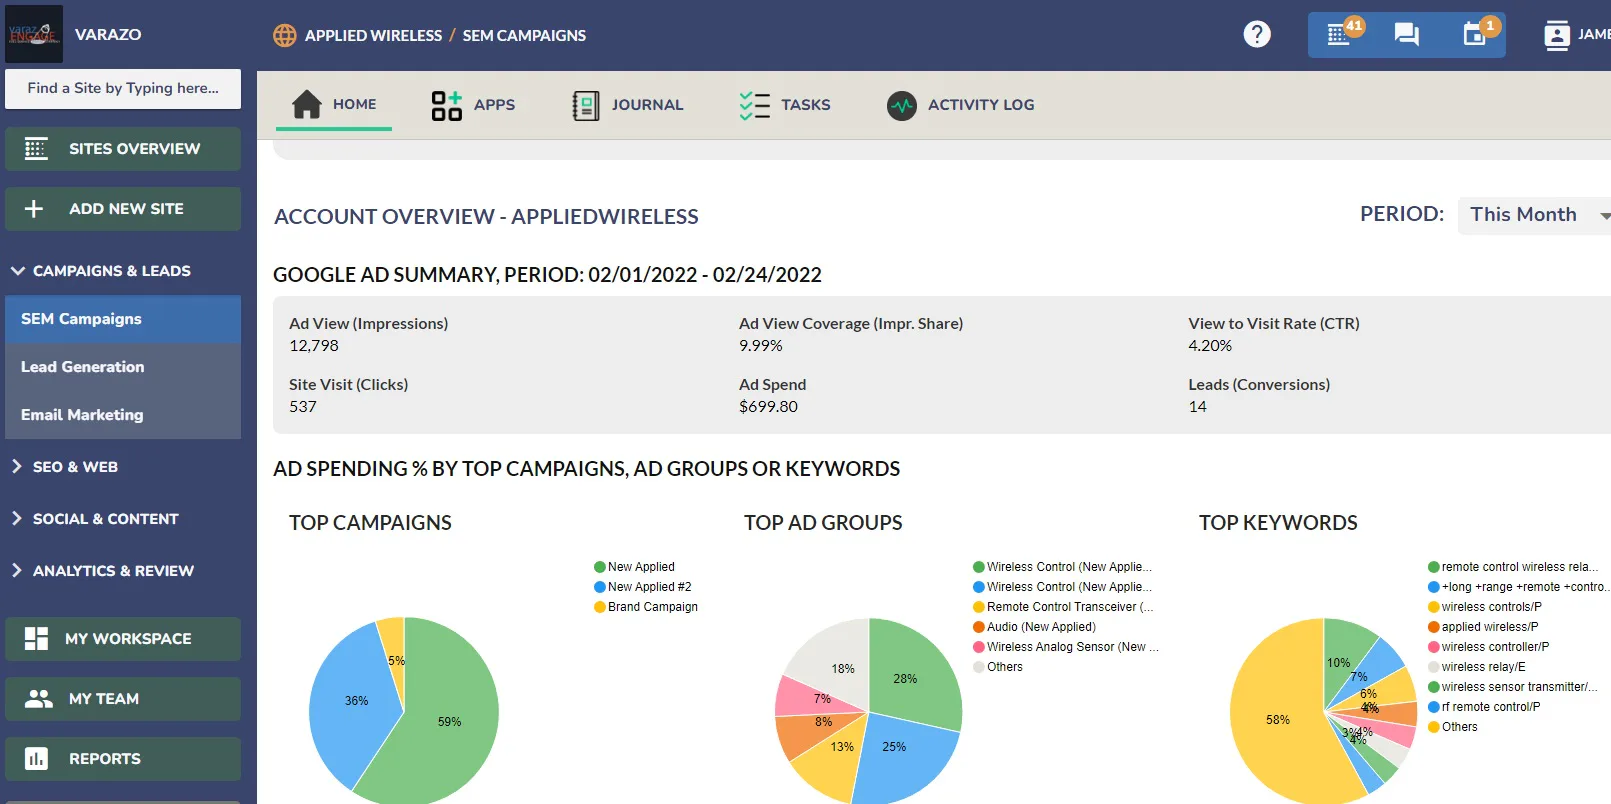Viewport: 1611px width, 804px height.
Task: Click the Apps grid-plus icon
Action: coord(446,104)
